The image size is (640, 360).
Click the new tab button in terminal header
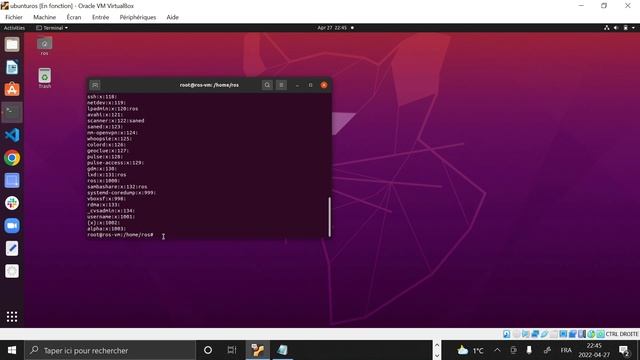pyautogui.click(x=95, y=85)
